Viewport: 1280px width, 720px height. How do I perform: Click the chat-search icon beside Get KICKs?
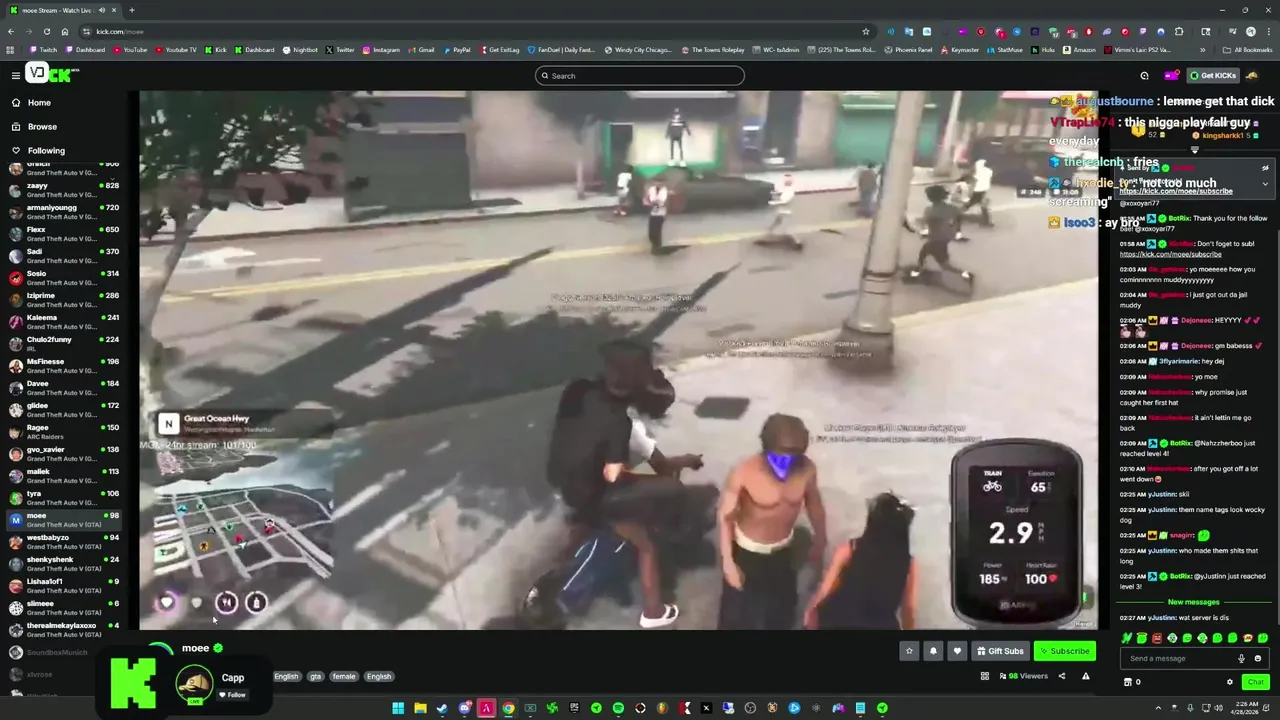coord(1145,75)
